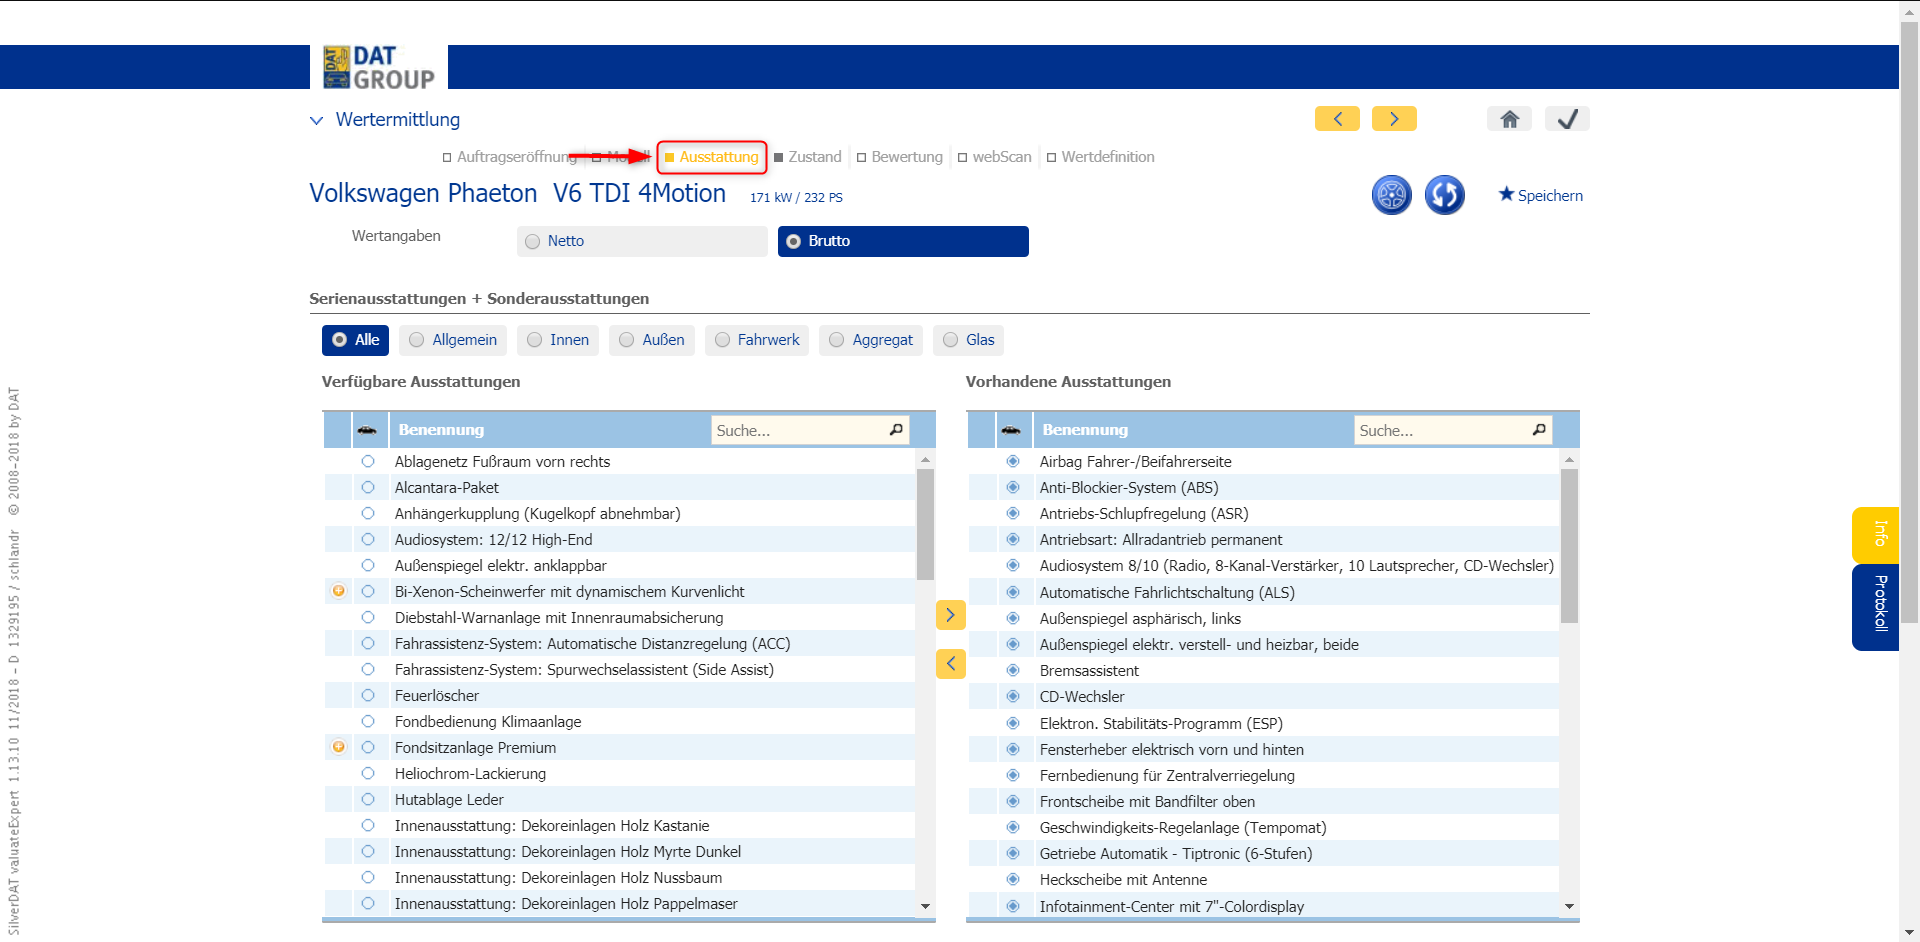
Task: Open the Bewertung step
Action: pyautogui.click(x=900, y=157)
